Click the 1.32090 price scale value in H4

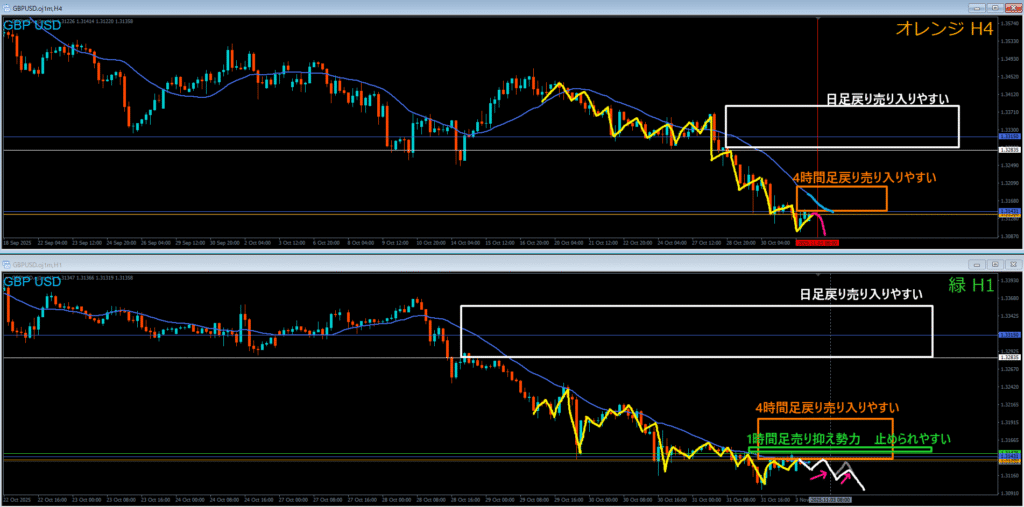[1010, 183]
